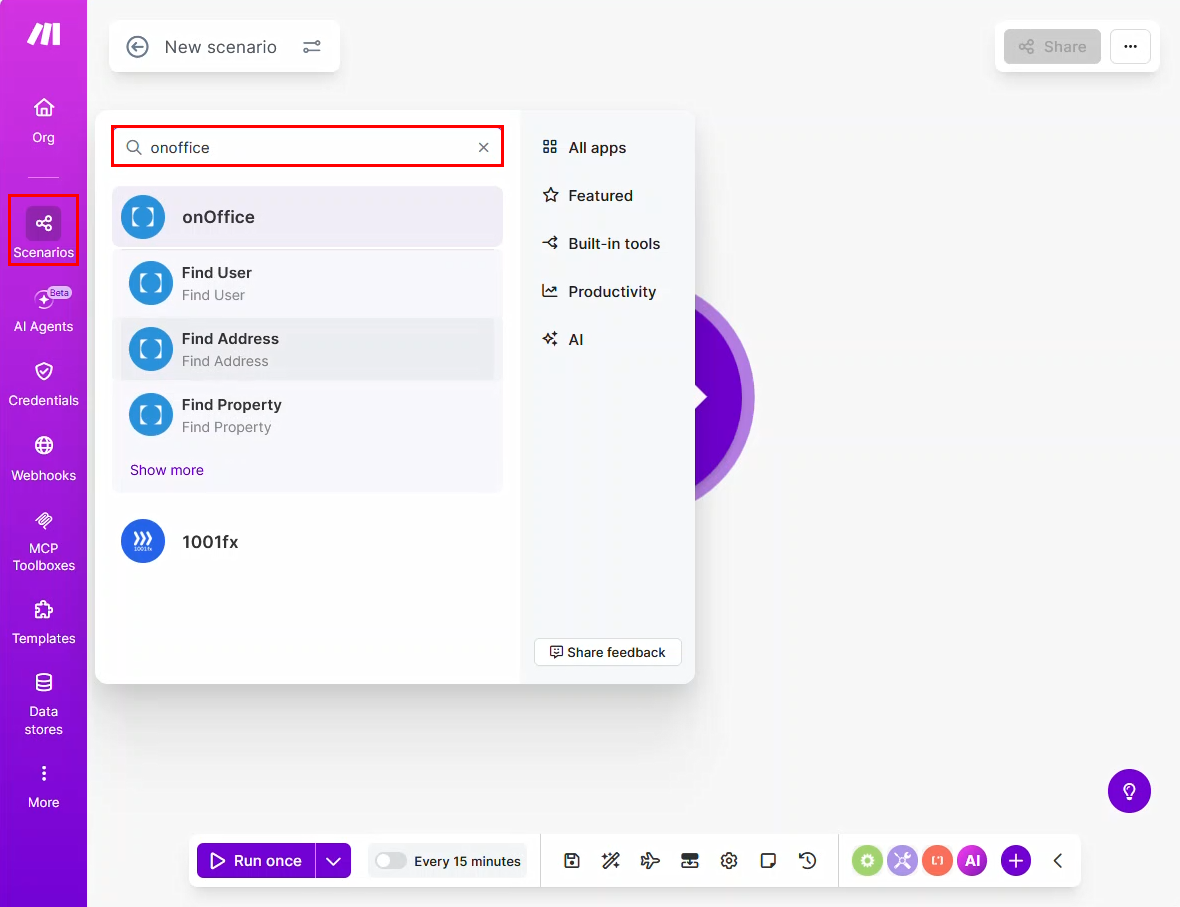Open AI Agents beta section
Viewport: 1180px width, 907px height.
click(44, 309)
